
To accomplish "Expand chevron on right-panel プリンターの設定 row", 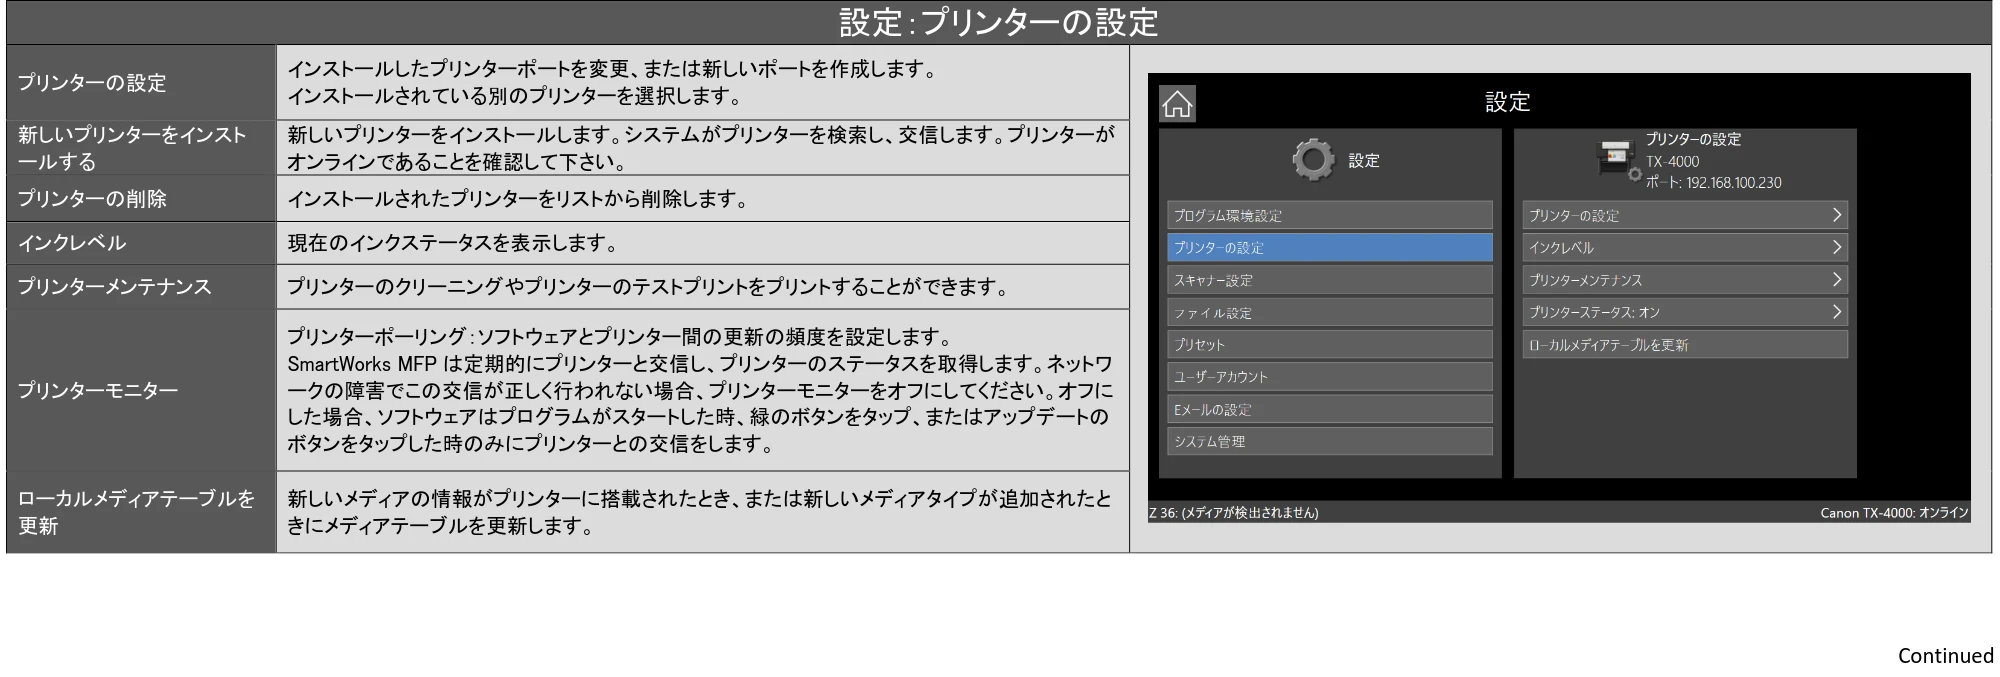I will 1836,215.
